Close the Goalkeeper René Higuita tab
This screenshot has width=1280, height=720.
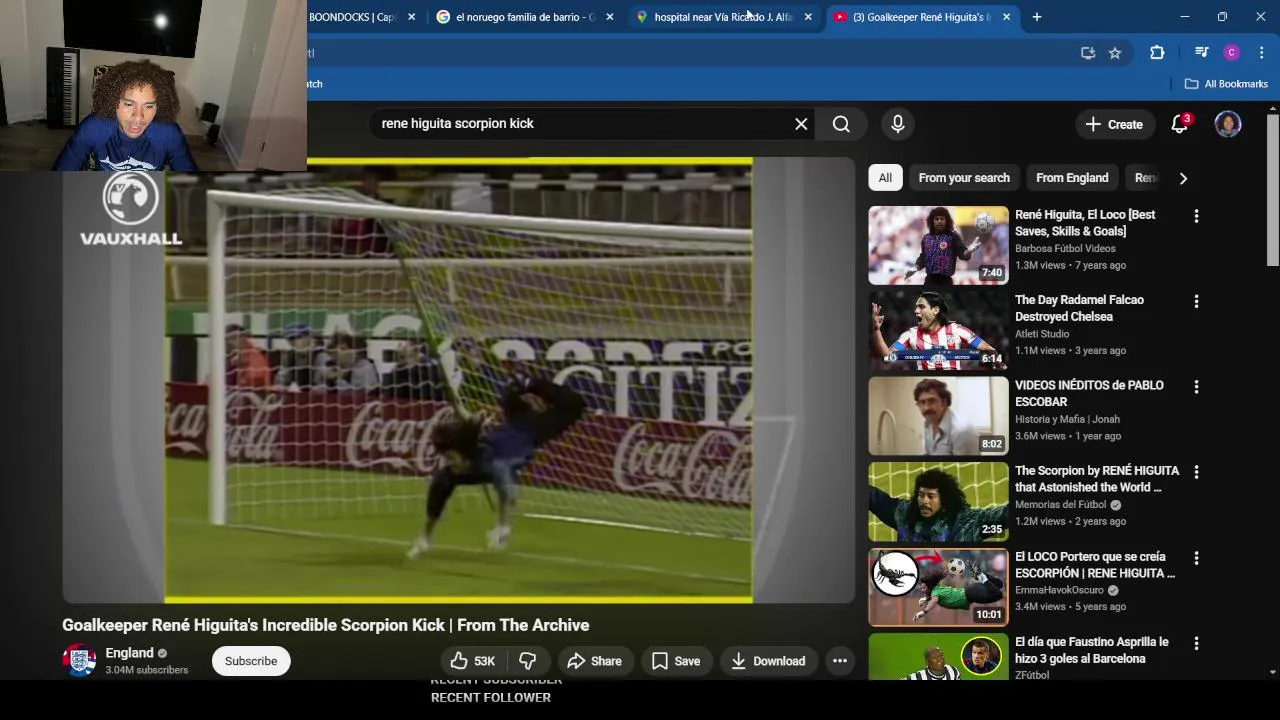(1006, 17)
